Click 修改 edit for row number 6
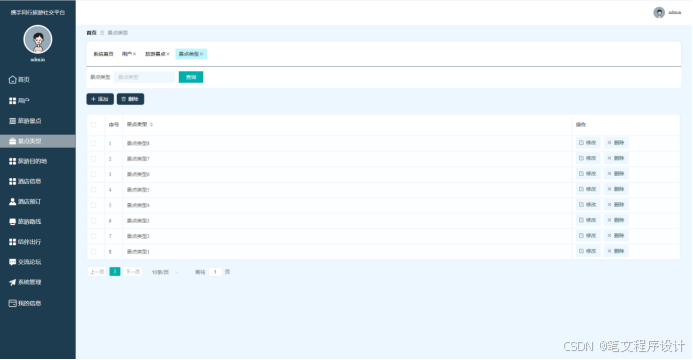Screen dimensions: 693x360 tap(588, 220)
